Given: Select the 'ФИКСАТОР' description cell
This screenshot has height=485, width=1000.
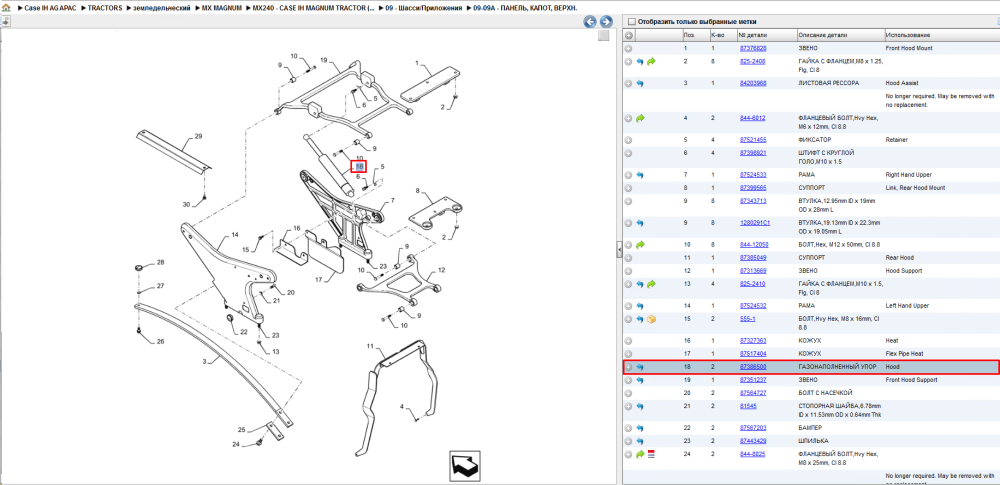Looking at the screenshot, I should pyautogui.click(x=815, y=140).
